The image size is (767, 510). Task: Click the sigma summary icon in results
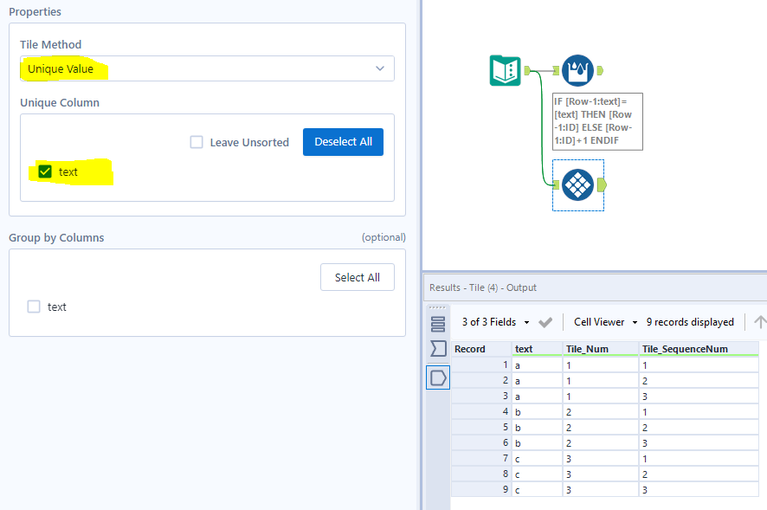(438, 349)
